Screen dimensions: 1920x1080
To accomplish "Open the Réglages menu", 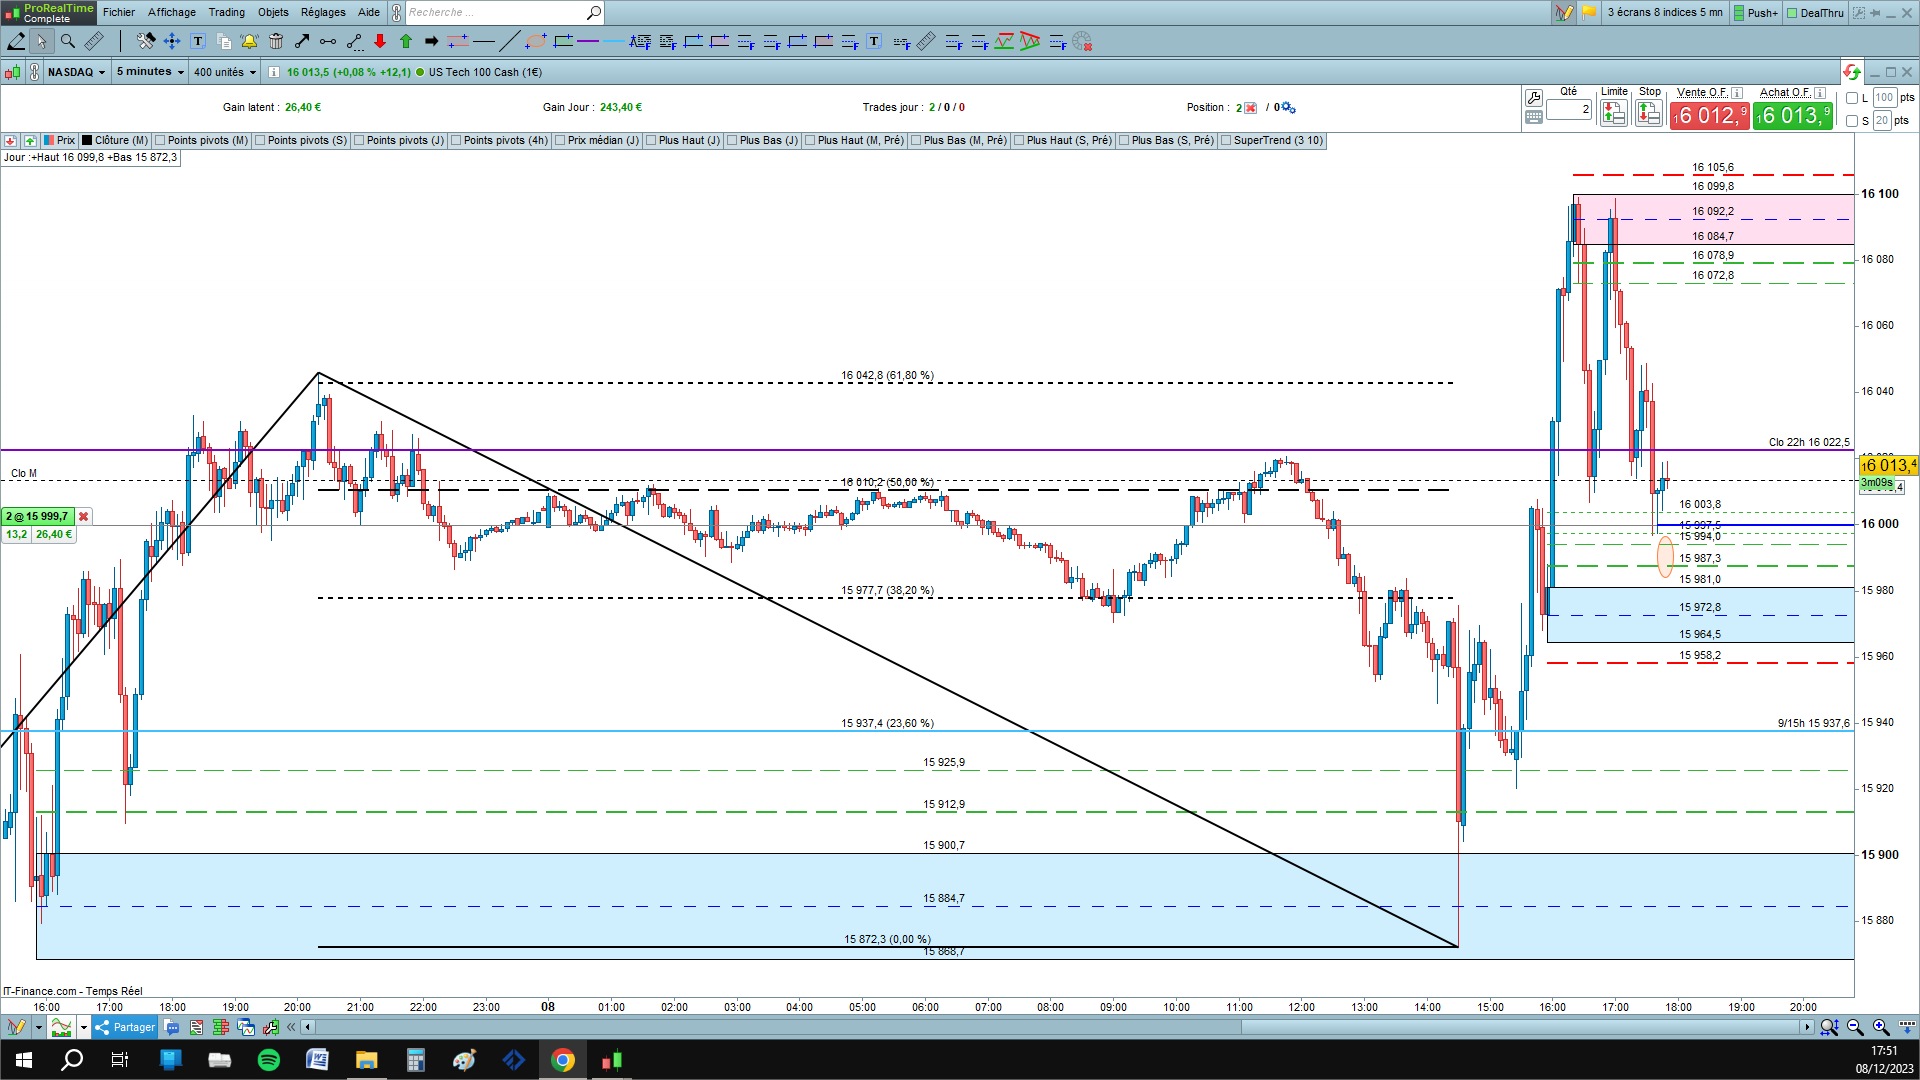I will coord(322,12).
